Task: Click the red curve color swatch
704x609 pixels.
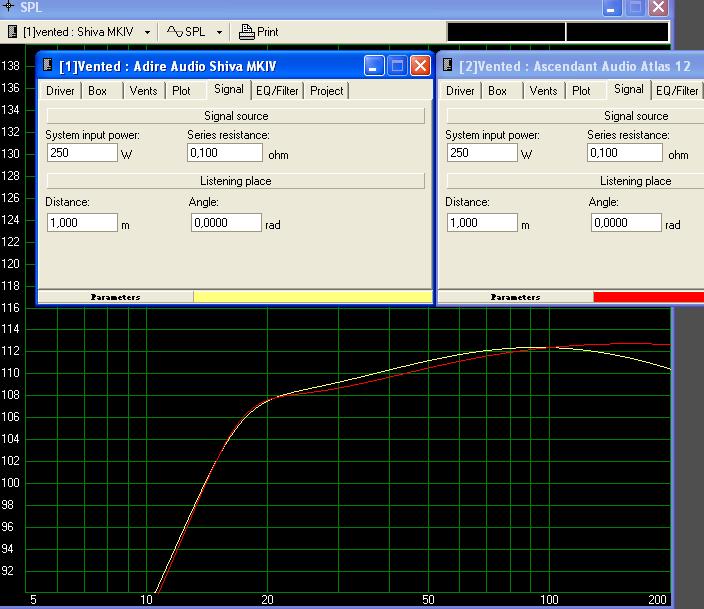Action: click(648, 297)
